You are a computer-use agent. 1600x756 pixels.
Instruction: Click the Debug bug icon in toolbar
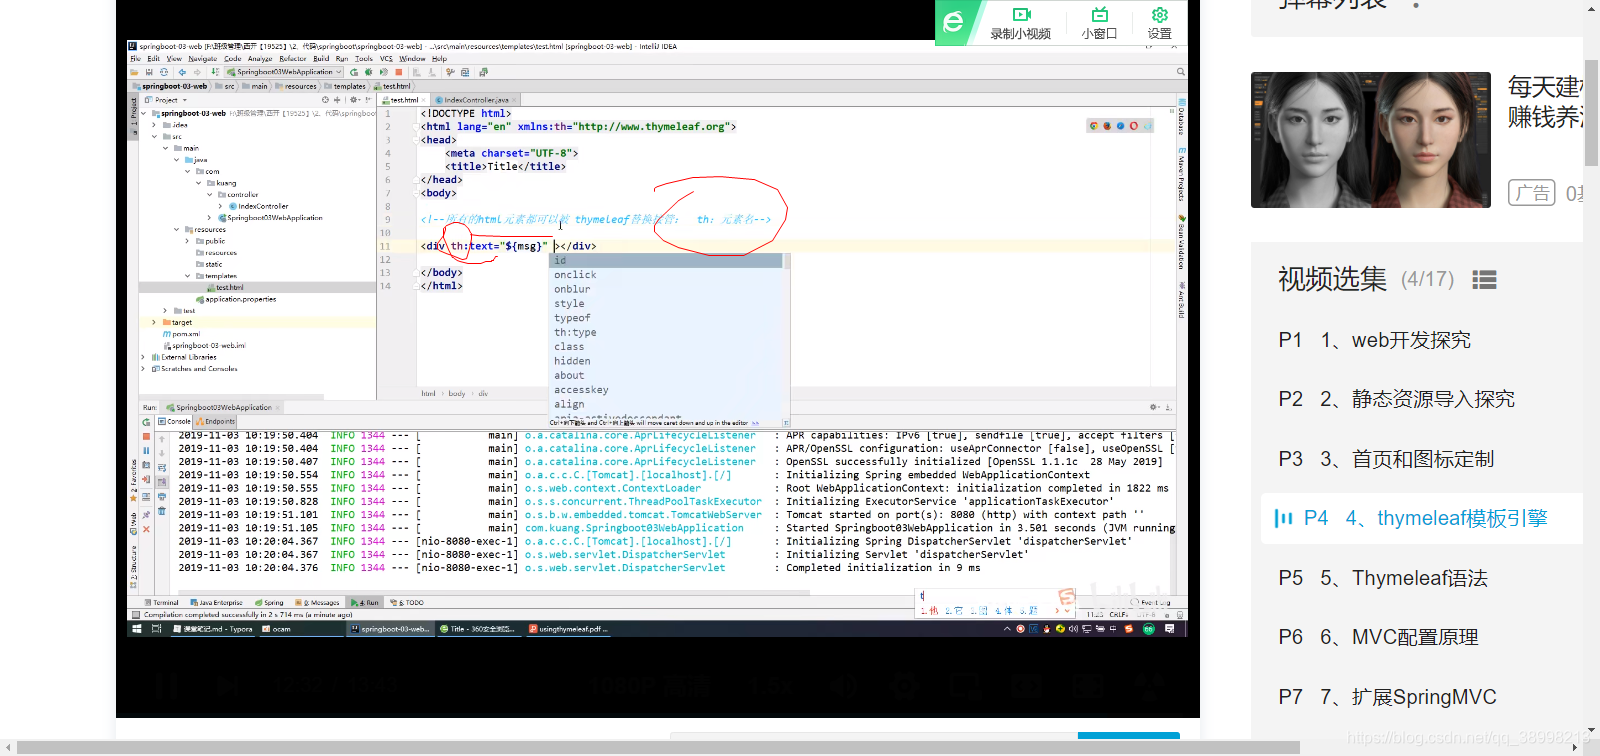369,72
